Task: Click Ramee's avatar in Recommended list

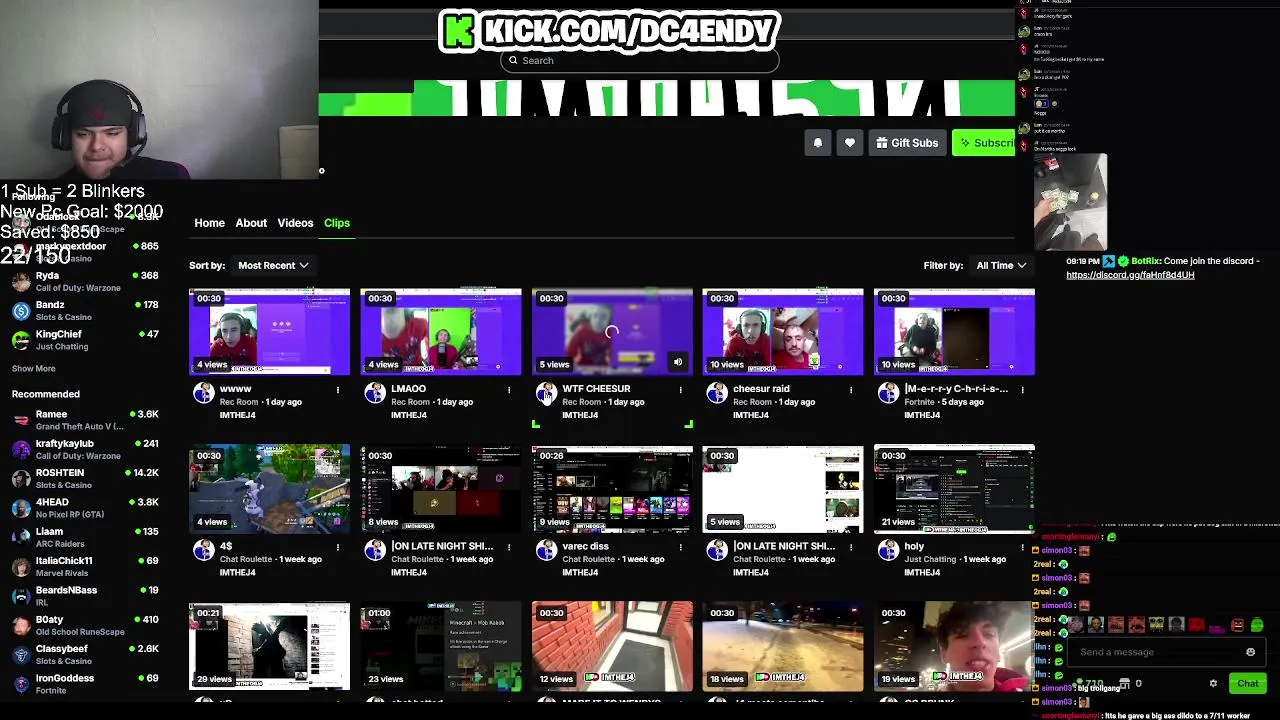Action: point(21,420)
